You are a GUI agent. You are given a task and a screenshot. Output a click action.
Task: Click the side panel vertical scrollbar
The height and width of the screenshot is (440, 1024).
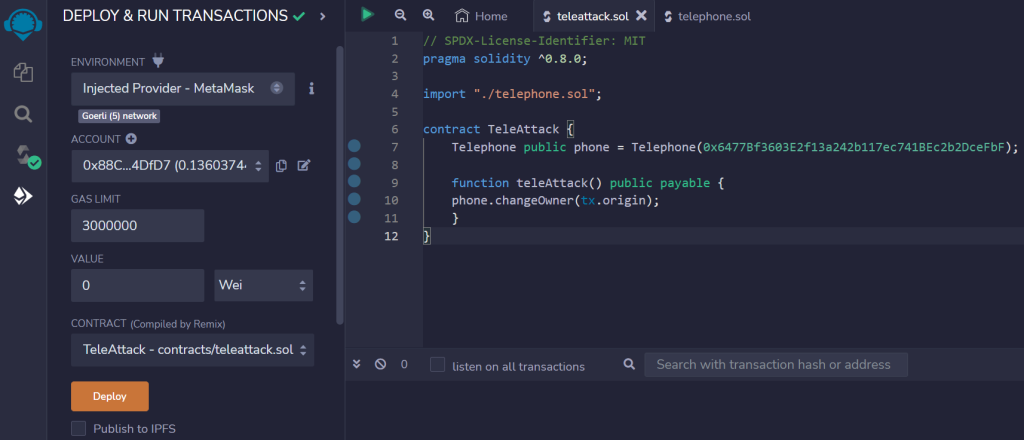click(x=339, y=185)
